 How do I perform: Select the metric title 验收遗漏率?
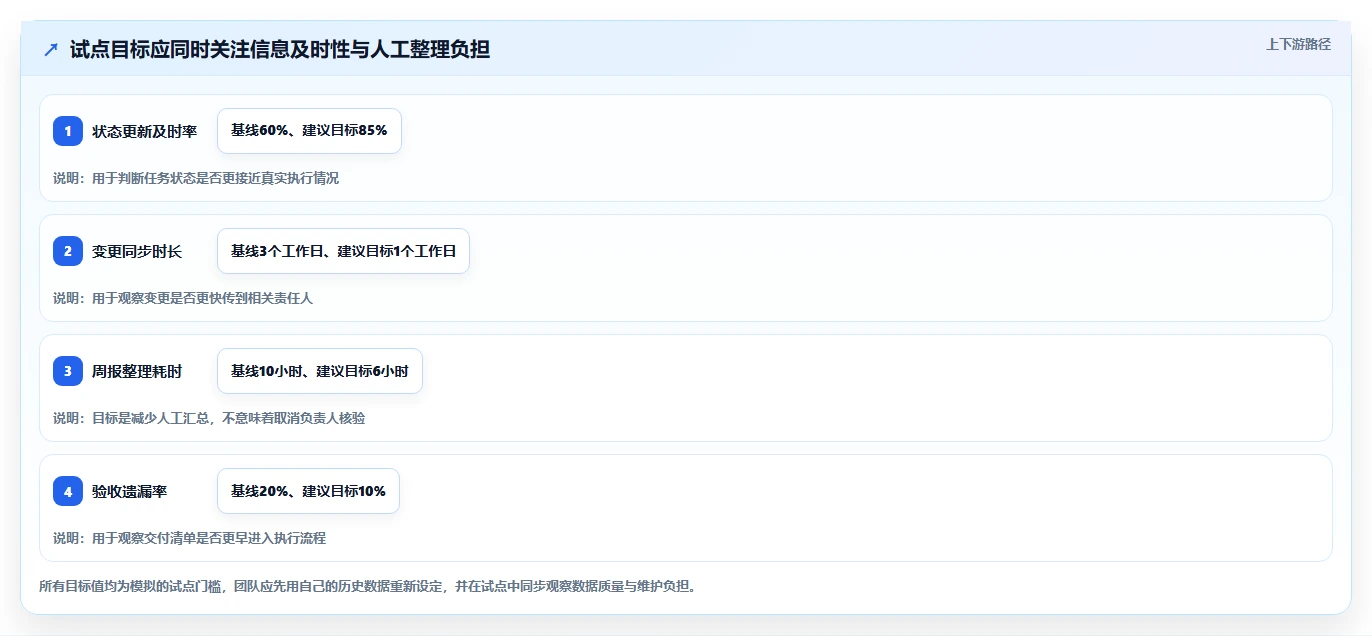point(129,491)
